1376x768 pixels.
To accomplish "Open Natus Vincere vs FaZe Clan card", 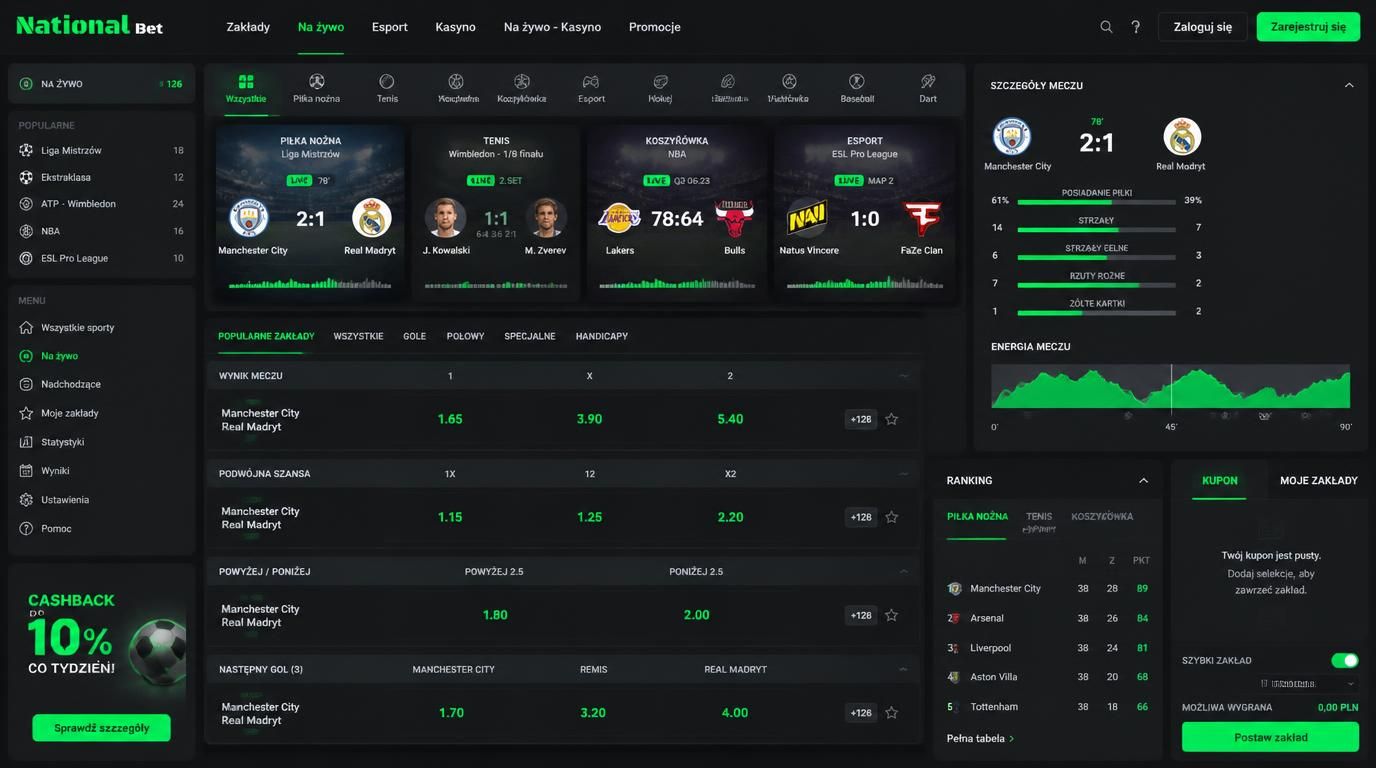I will click(864, 212).
